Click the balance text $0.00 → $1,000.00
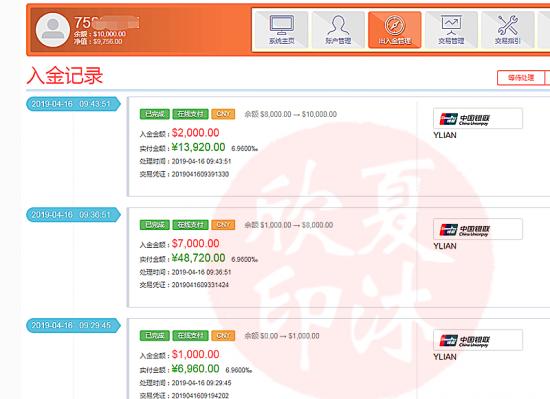Screen dimensions: 550x399 [x=282, y=336]
